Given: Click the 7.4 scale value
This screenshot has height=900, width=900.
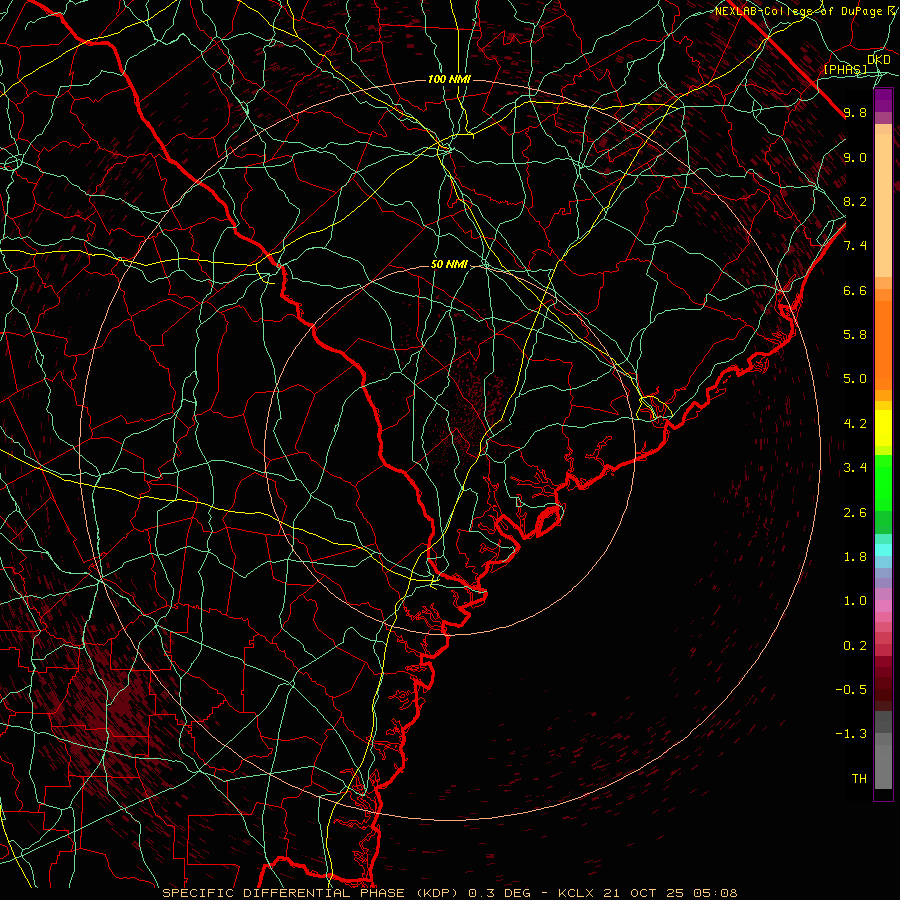Looking at the screenshot, I should click(855, 246).
